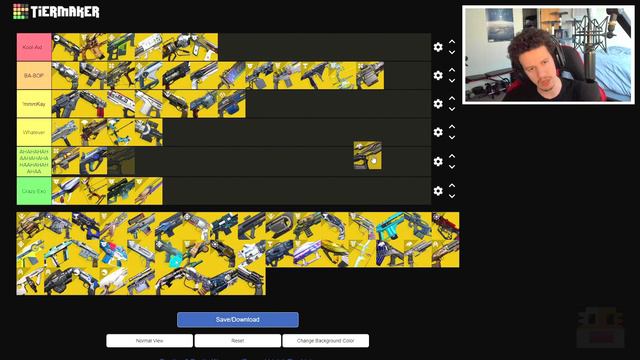Click the 'mmmKay tier label
Screen dimensions: 640x360
tap(34, 104)
